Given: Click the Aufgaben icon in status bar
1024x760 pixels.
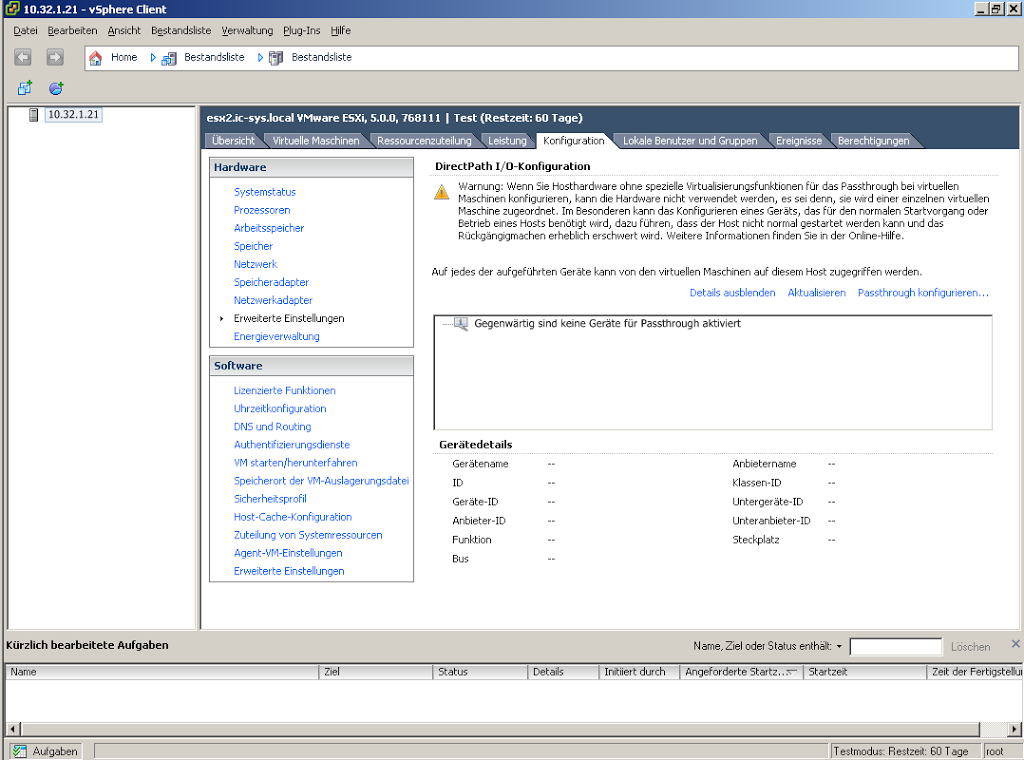Looking at the screenshot, I should pos(20,751).
